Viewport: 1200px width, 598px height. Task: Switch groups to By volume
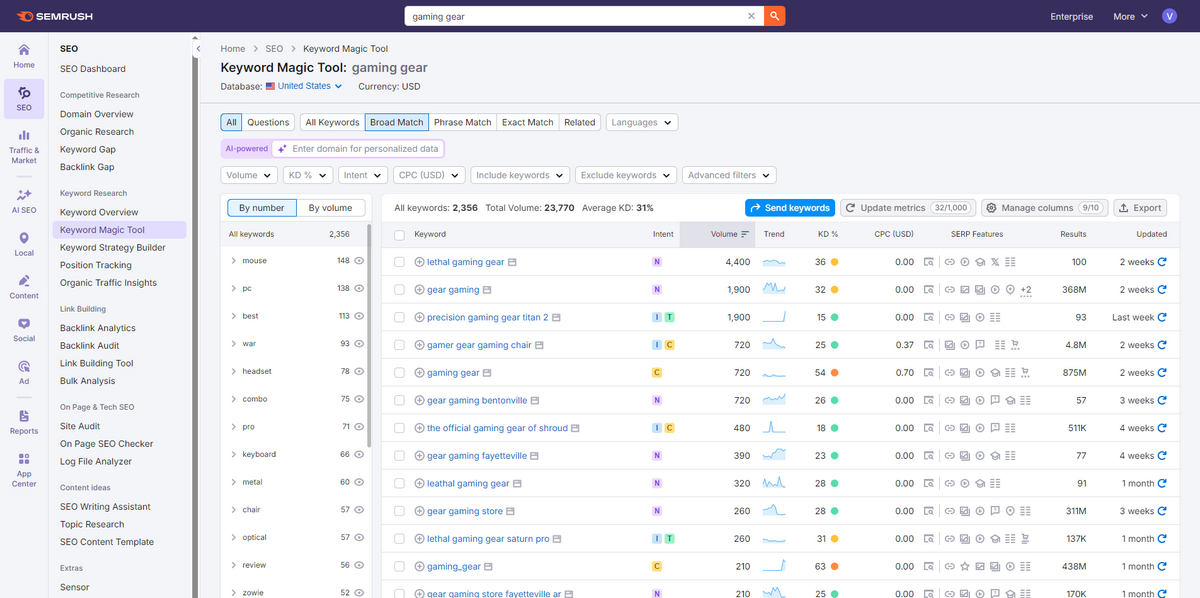330,208
